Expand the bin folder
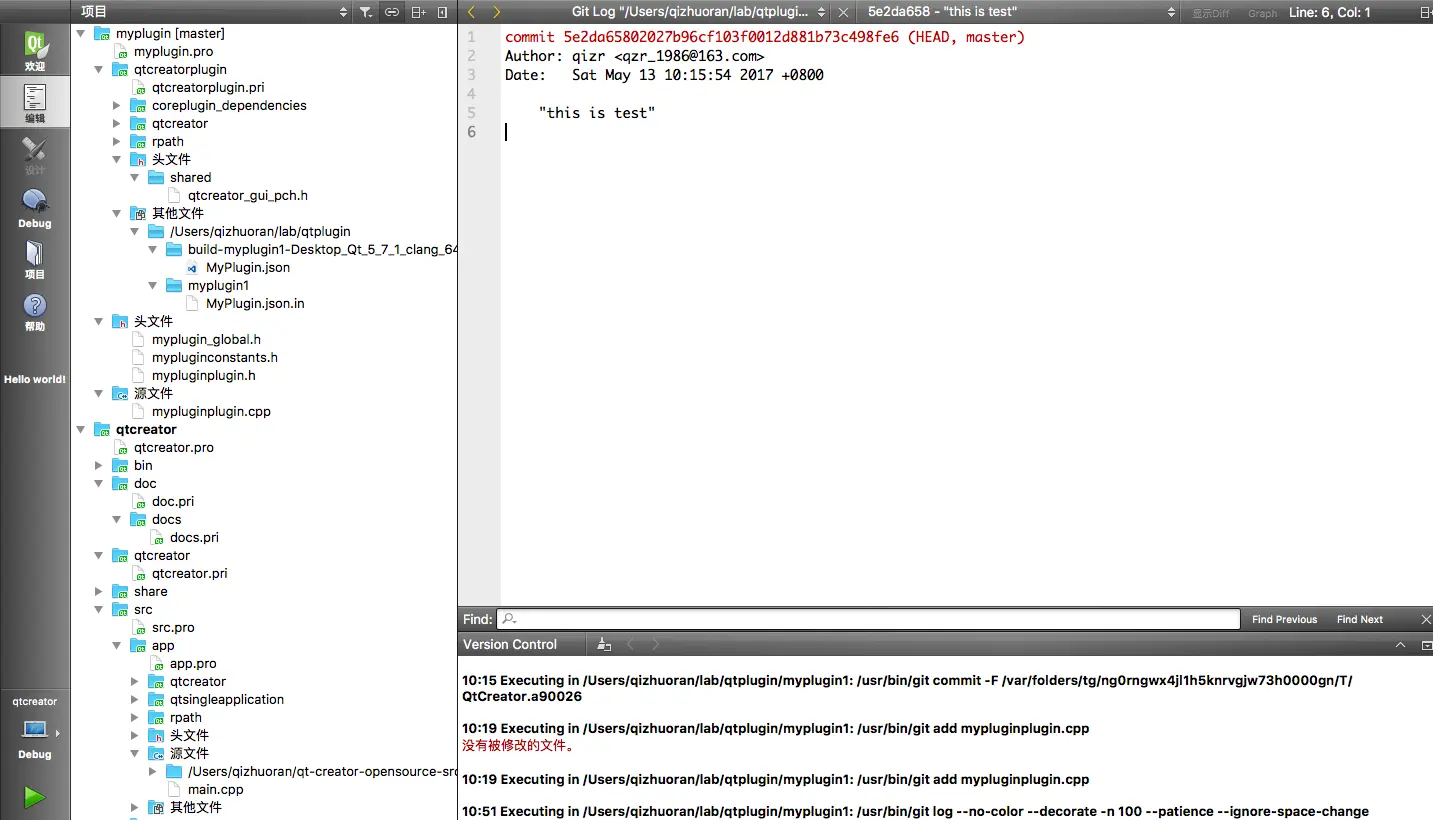Viewport: 1433px width, 820px height. [99, 465]
